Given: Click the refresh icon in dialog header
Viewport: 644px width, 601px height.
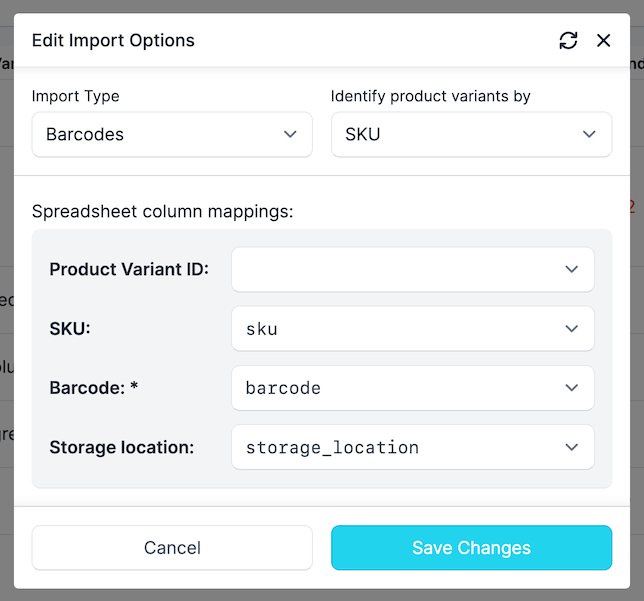Looking at the screenshot, I should click(x=568, y=40).
